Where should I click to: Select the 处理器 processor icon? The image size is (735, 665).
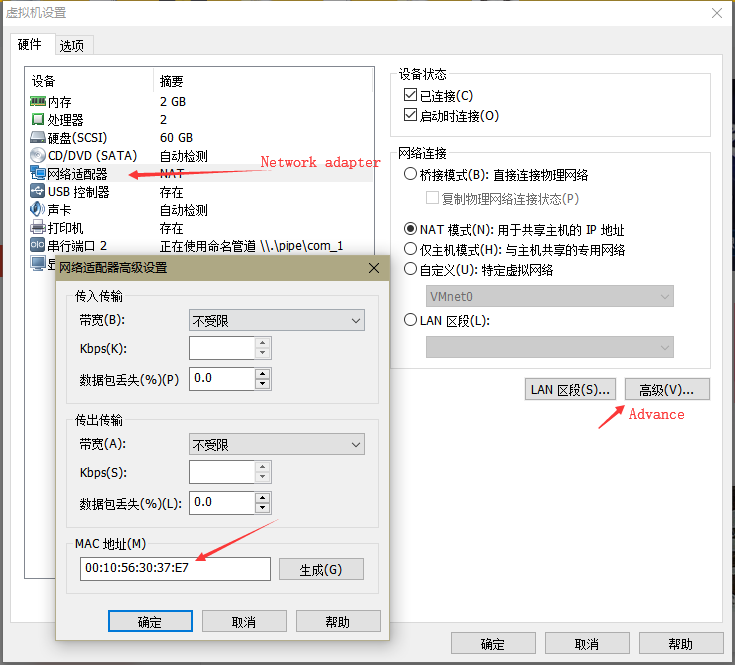click(38, 120)
